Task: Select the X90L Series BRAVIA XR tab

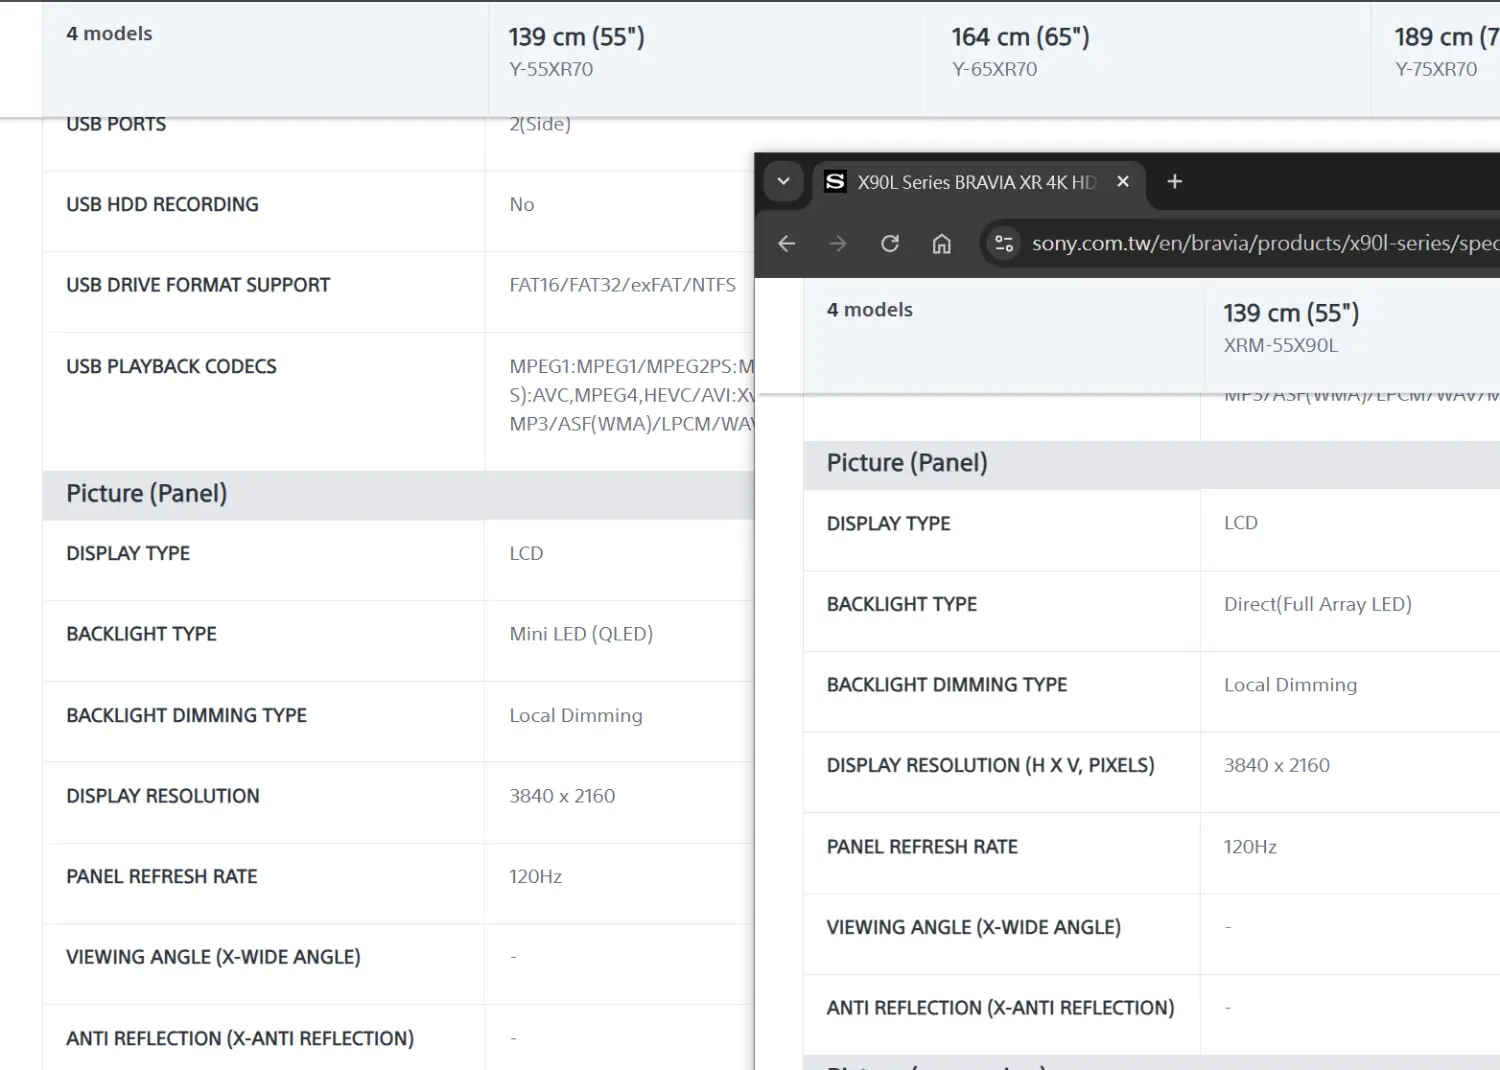Action: [x=978, y=182]
